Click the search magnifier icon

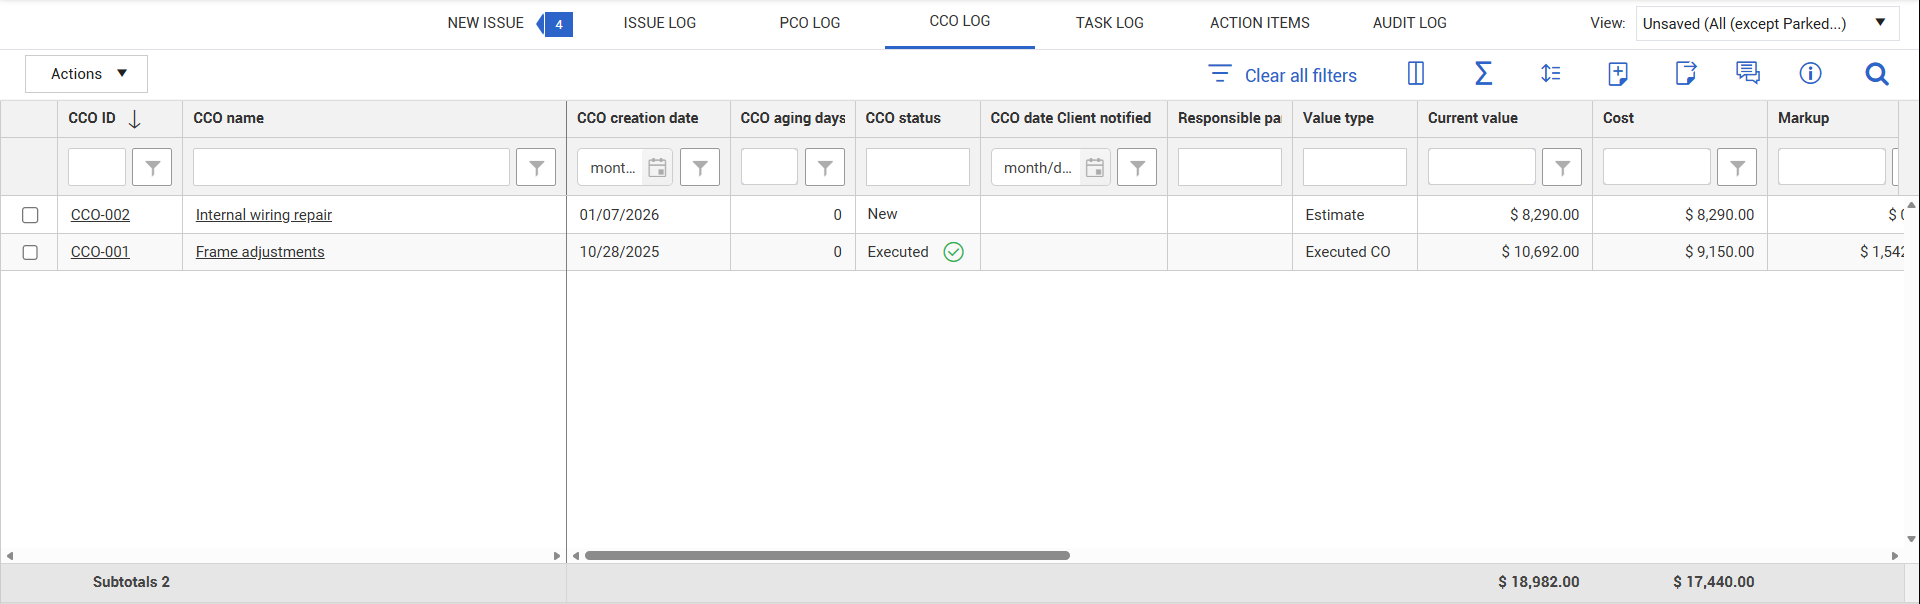coord(1876,74)
